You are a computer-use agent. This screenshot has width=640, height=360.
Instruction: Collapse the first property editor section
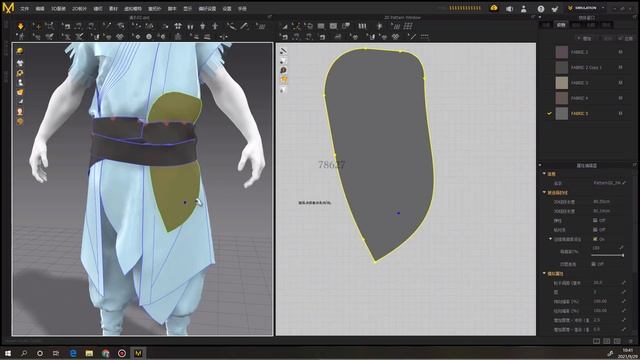point(544,173)
